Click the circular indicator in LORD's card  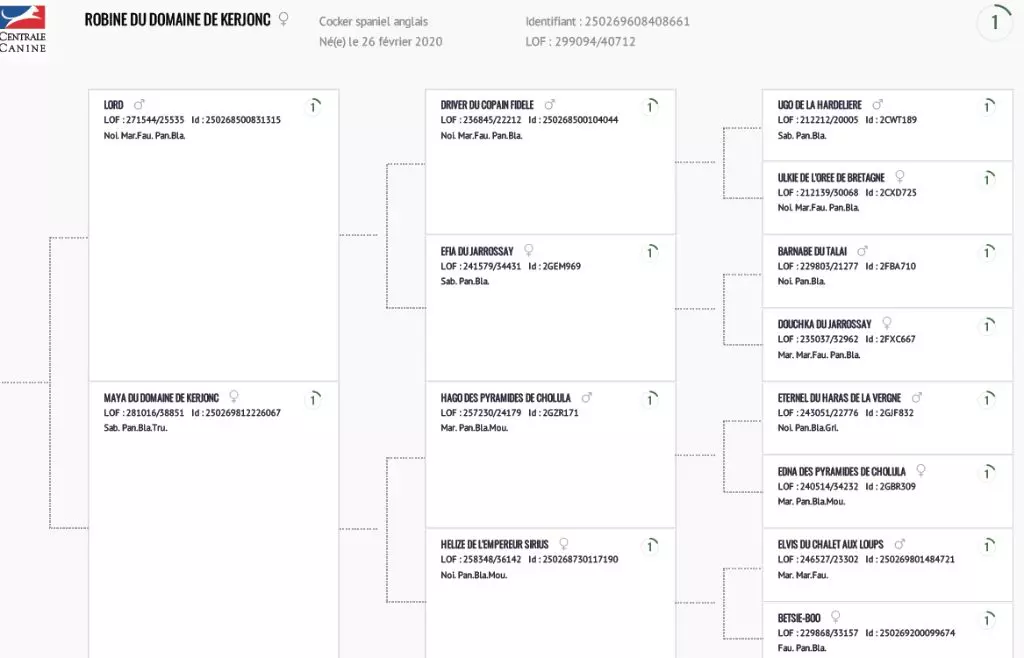[x=313, y=106]
